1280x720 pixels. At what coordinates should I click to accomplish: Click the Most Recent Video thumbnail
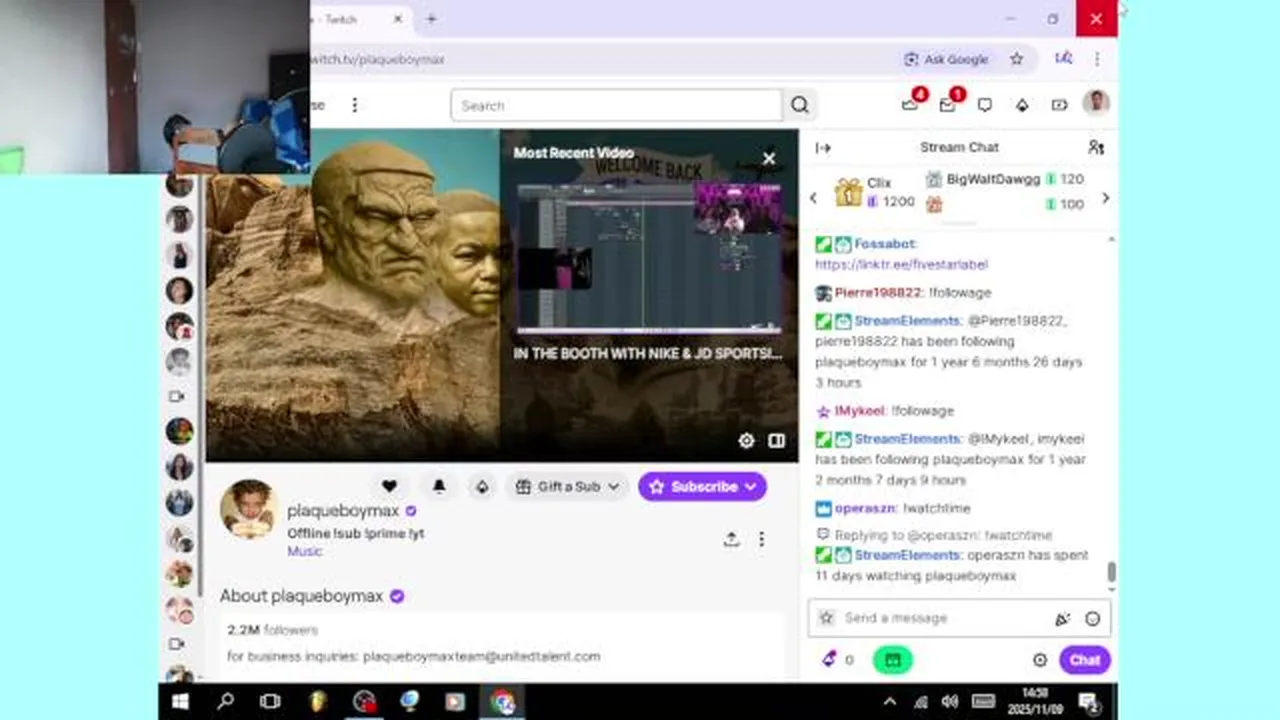click(x=648, y=258)
